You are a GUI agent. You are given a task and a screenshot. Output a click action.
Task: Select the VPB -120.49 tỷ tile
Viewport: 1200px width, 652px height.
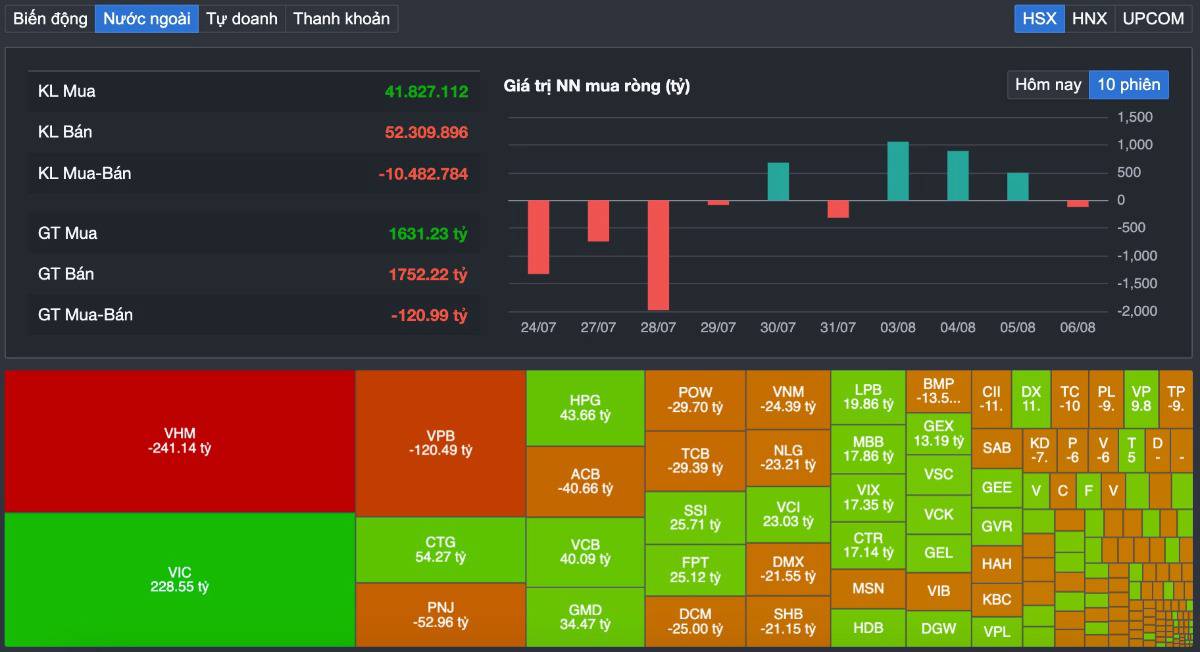(440, 443)
